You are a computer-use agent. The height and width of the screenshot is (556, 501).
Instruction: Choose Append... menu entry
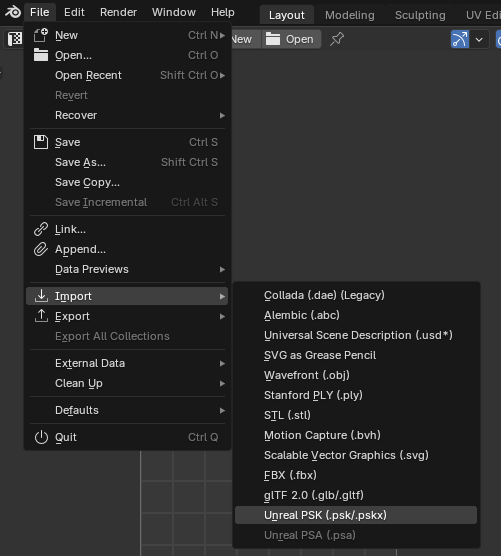point(127,249)
